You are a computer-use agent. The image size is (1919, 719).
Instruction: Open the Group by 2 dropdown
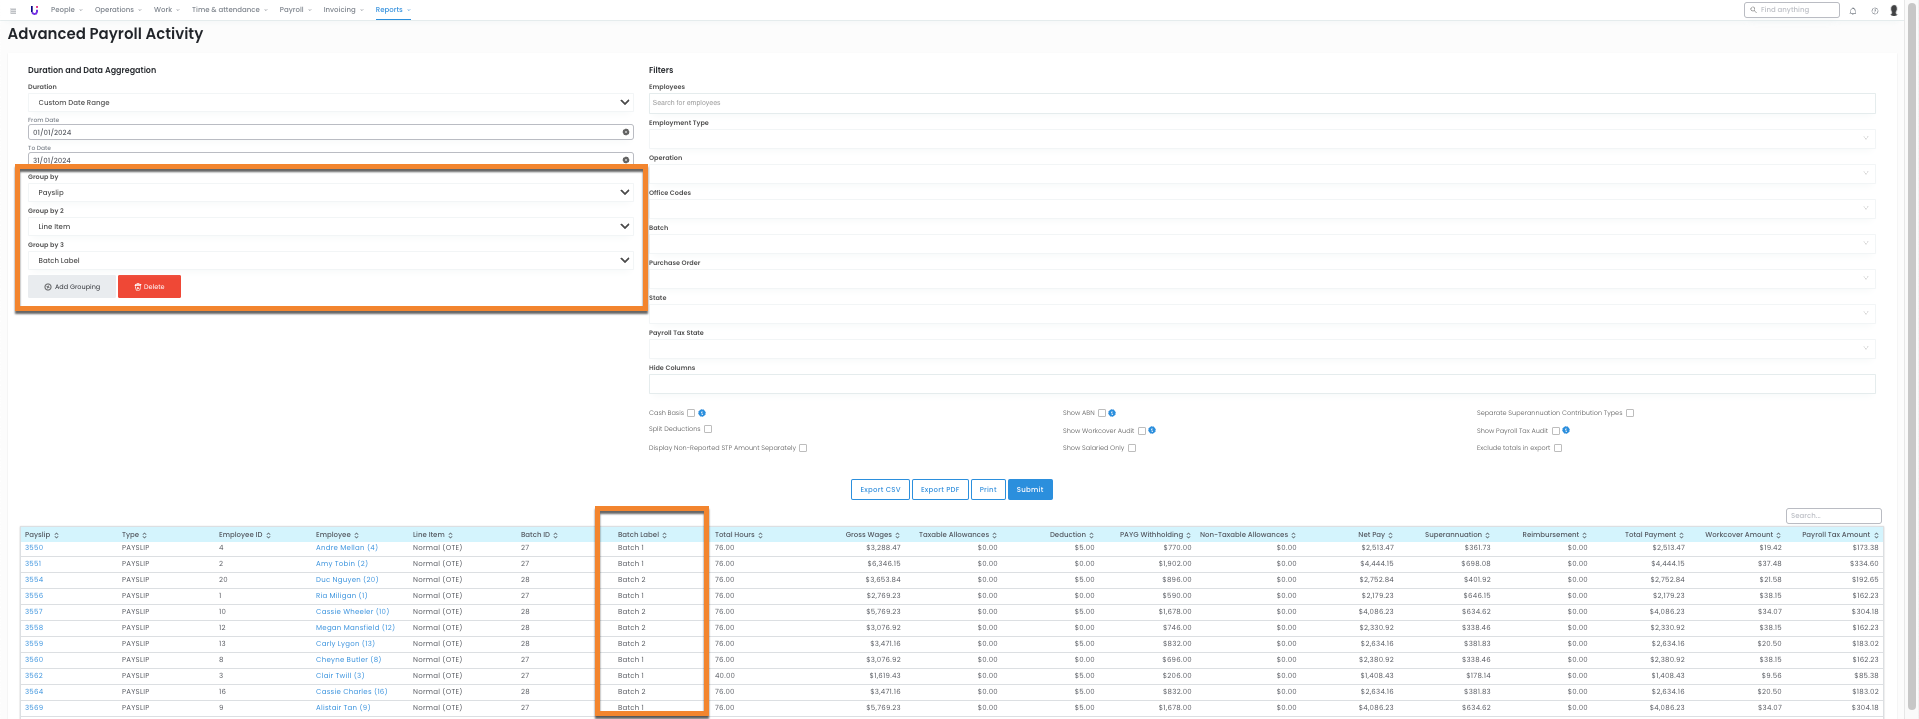330,227
